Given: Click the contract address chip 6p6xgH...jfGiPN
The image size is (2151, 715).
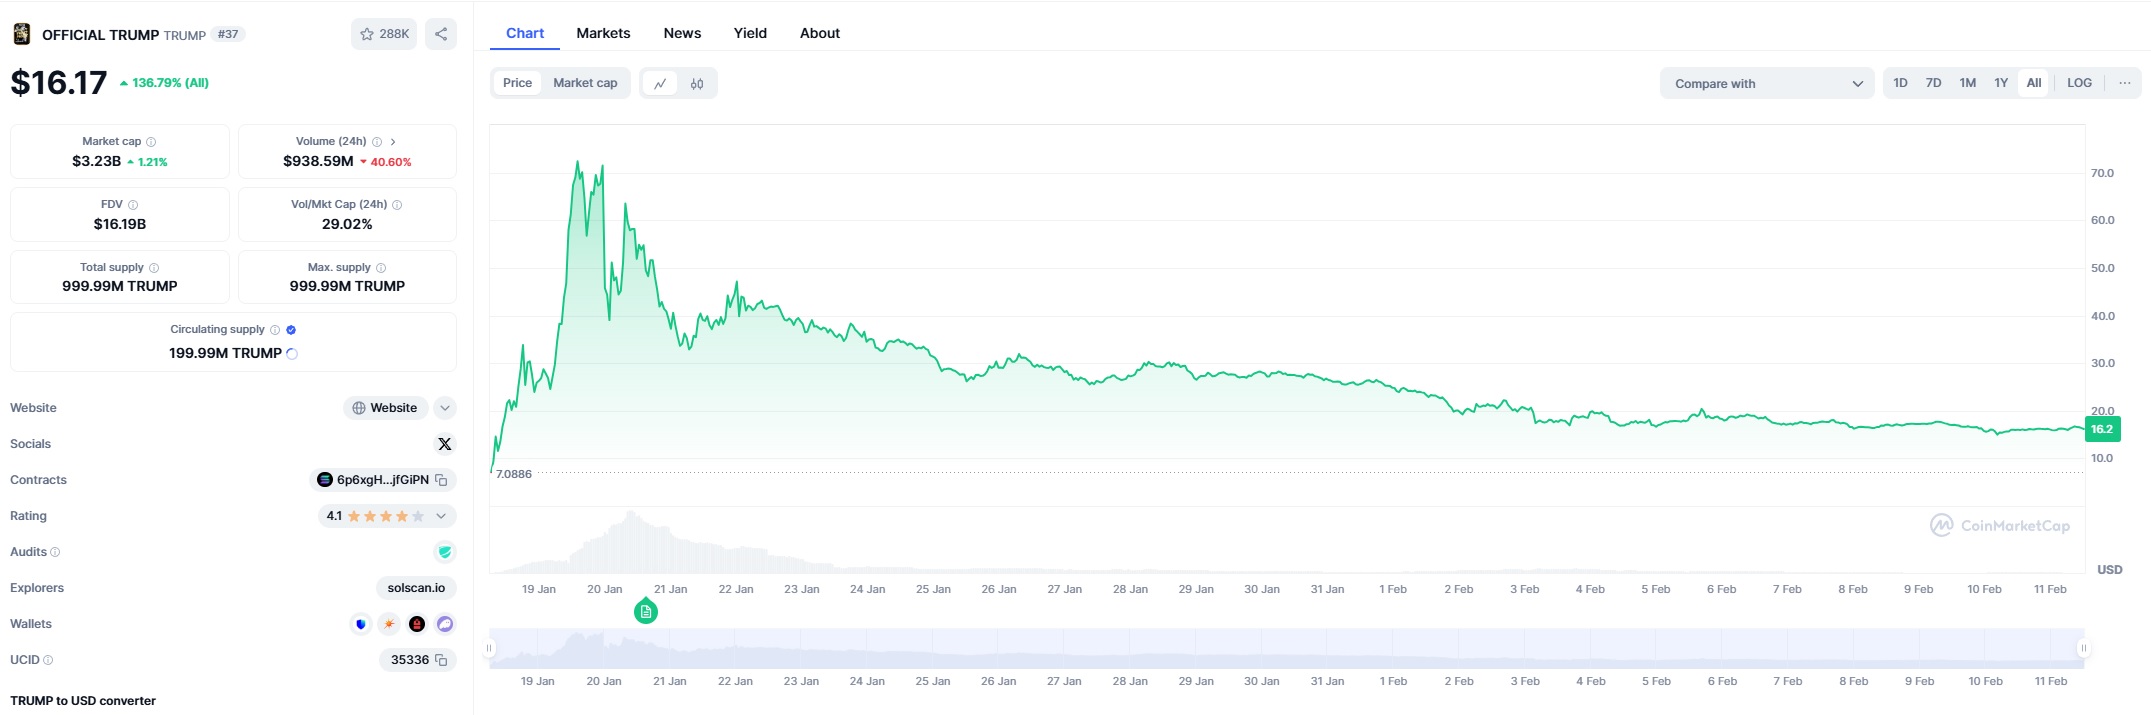Looking at the screenshot, I should click(x=382, y=480).
